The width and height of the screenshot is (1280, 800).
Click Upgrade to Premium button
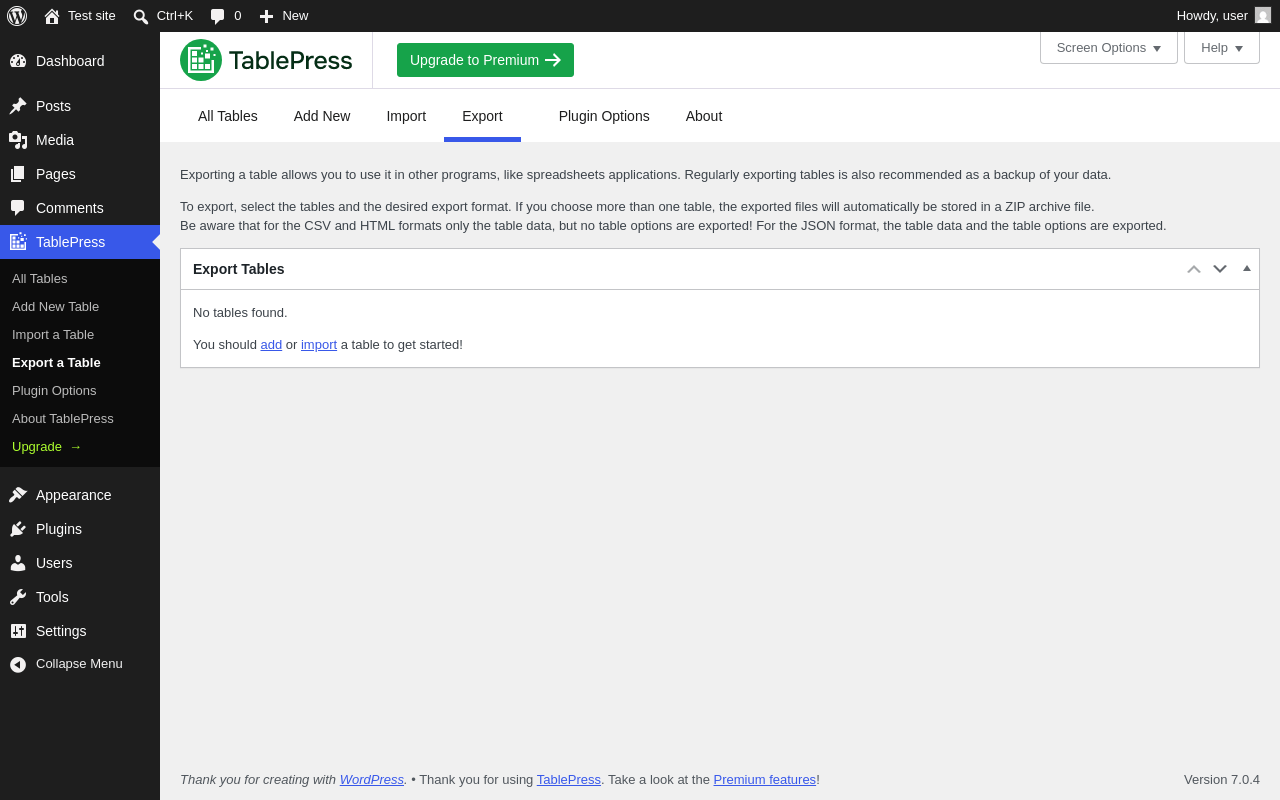pos(485,60)
